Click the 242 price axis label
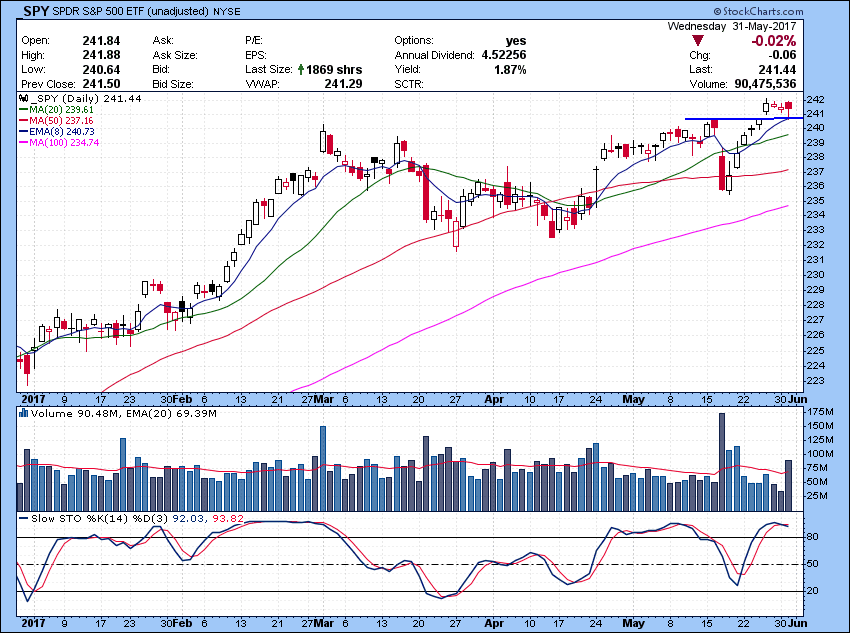The height and width of the screenshot is (633, 850). (x=816, y=100)
